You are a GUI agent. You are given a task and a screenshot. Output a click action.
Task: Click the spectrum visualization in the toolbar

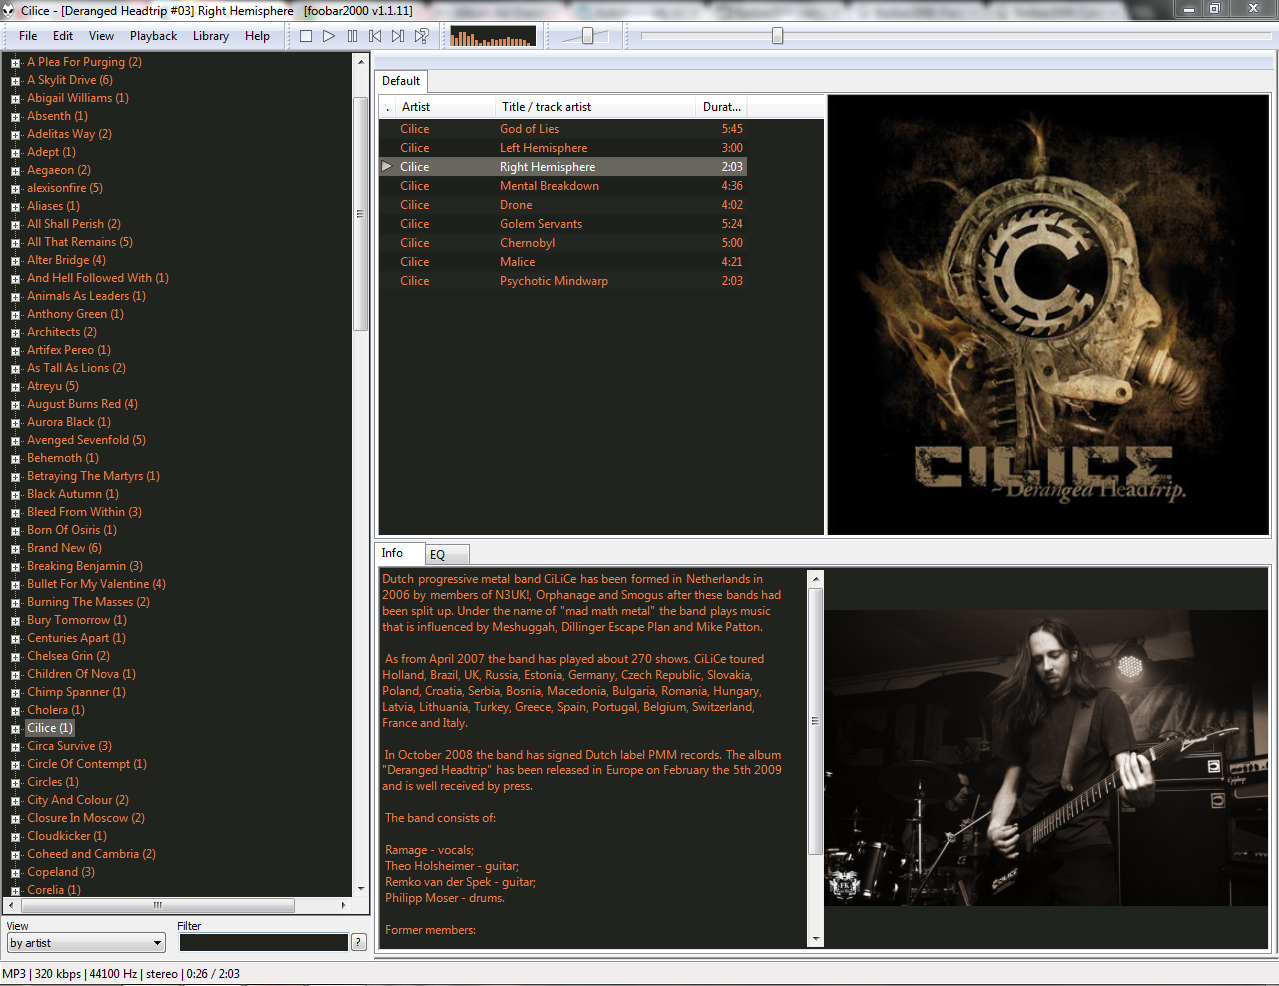pos(493,36)
